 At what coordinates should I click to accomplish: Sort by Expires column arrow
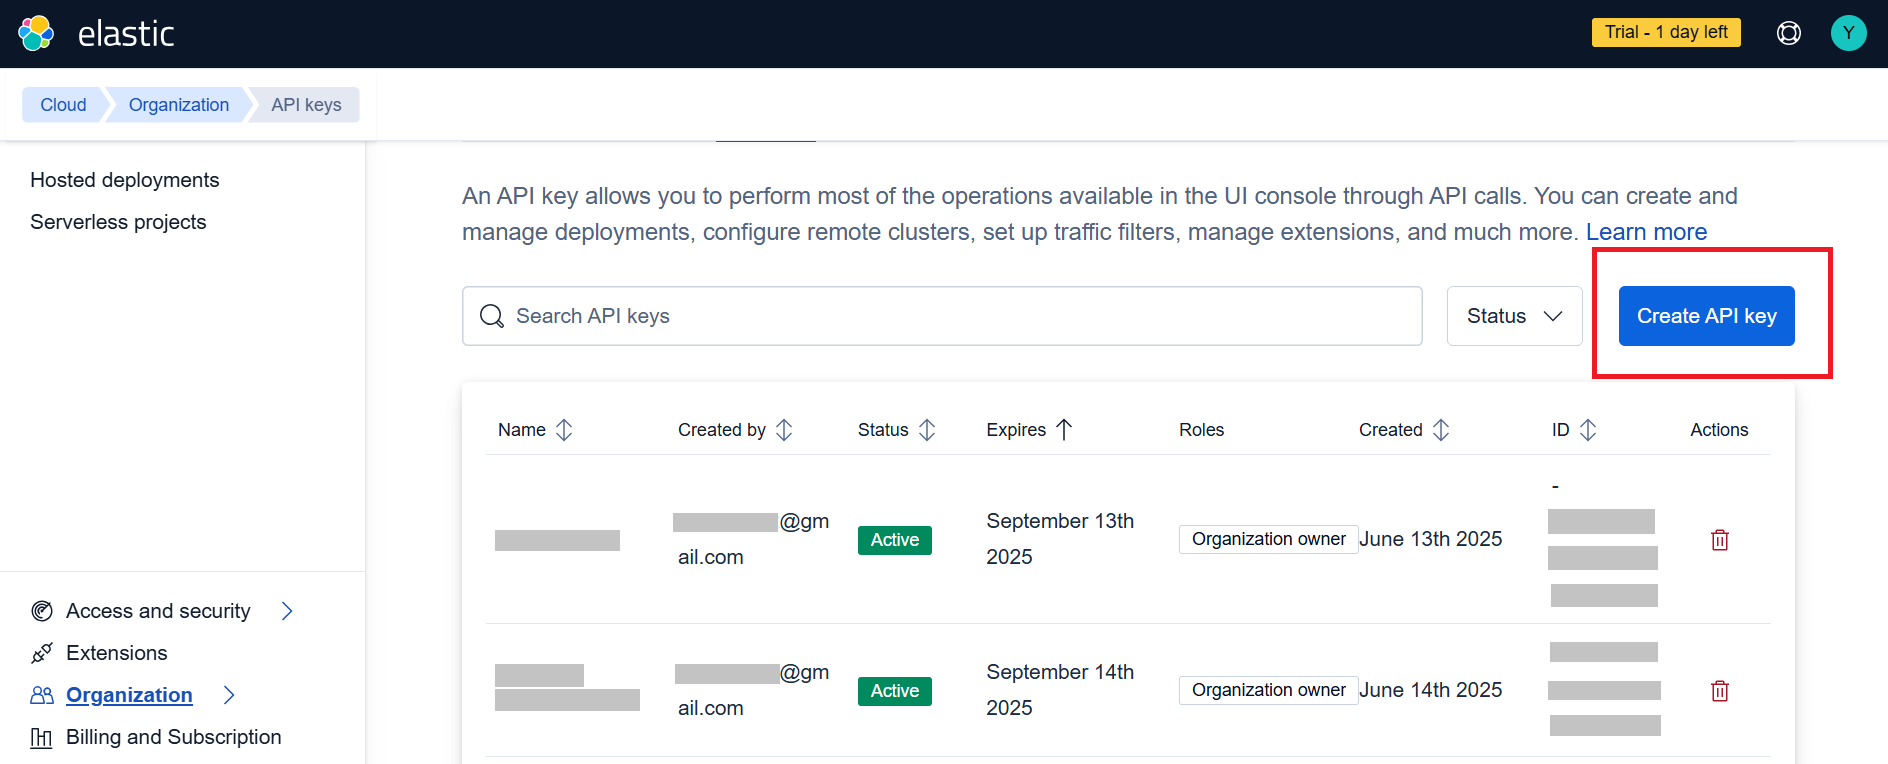coord(1064,430)
